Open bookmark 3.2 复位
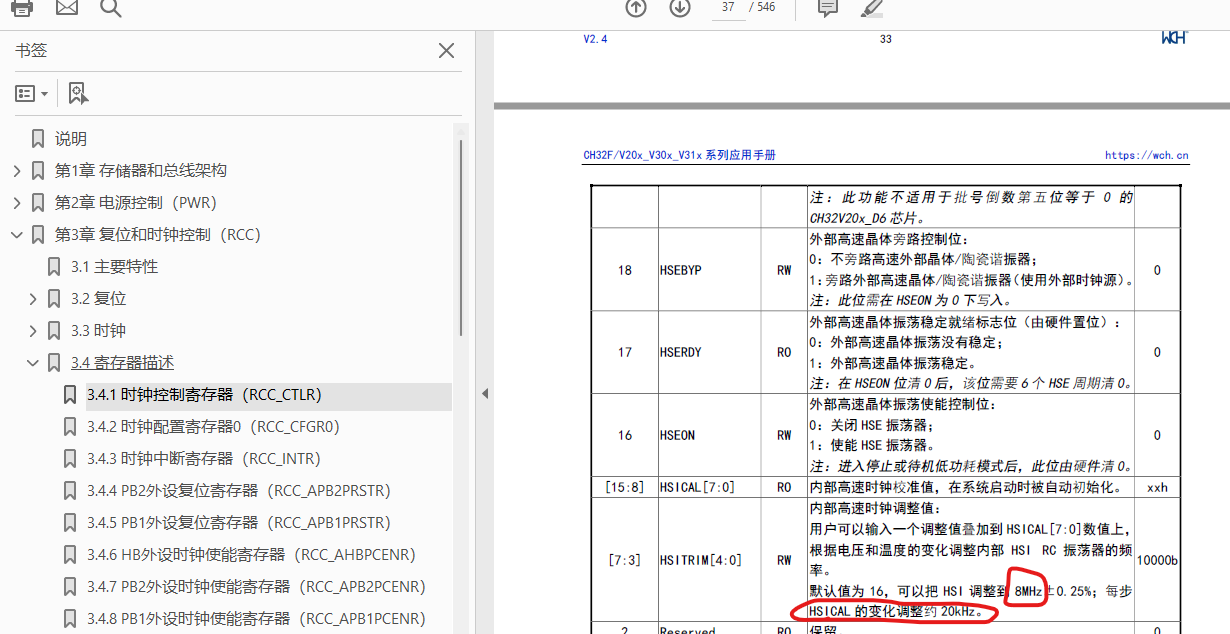Viewport: 1230px width, 634px height. click(98, 298)
